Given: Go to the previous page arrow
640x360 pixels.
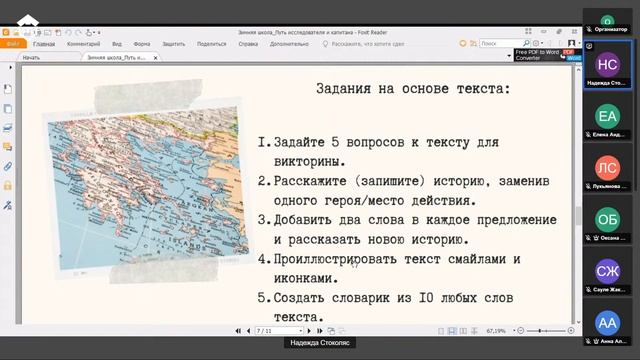Looking at the screenshot, I should tap(249, 331).
